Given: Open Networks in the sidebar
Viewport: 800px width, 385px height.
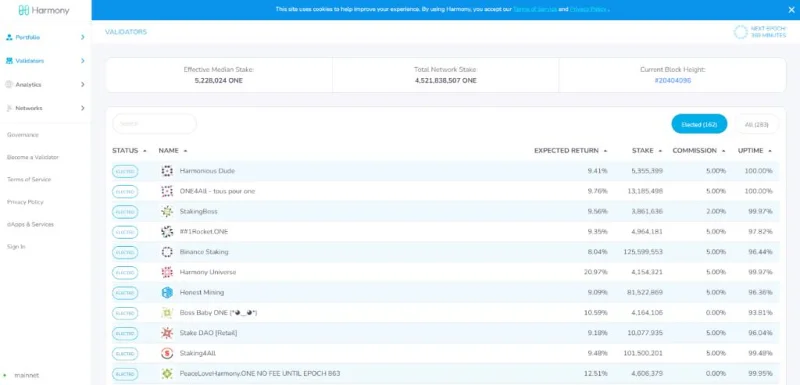Looking at the screenshot, I should click(x=29, y=108).
